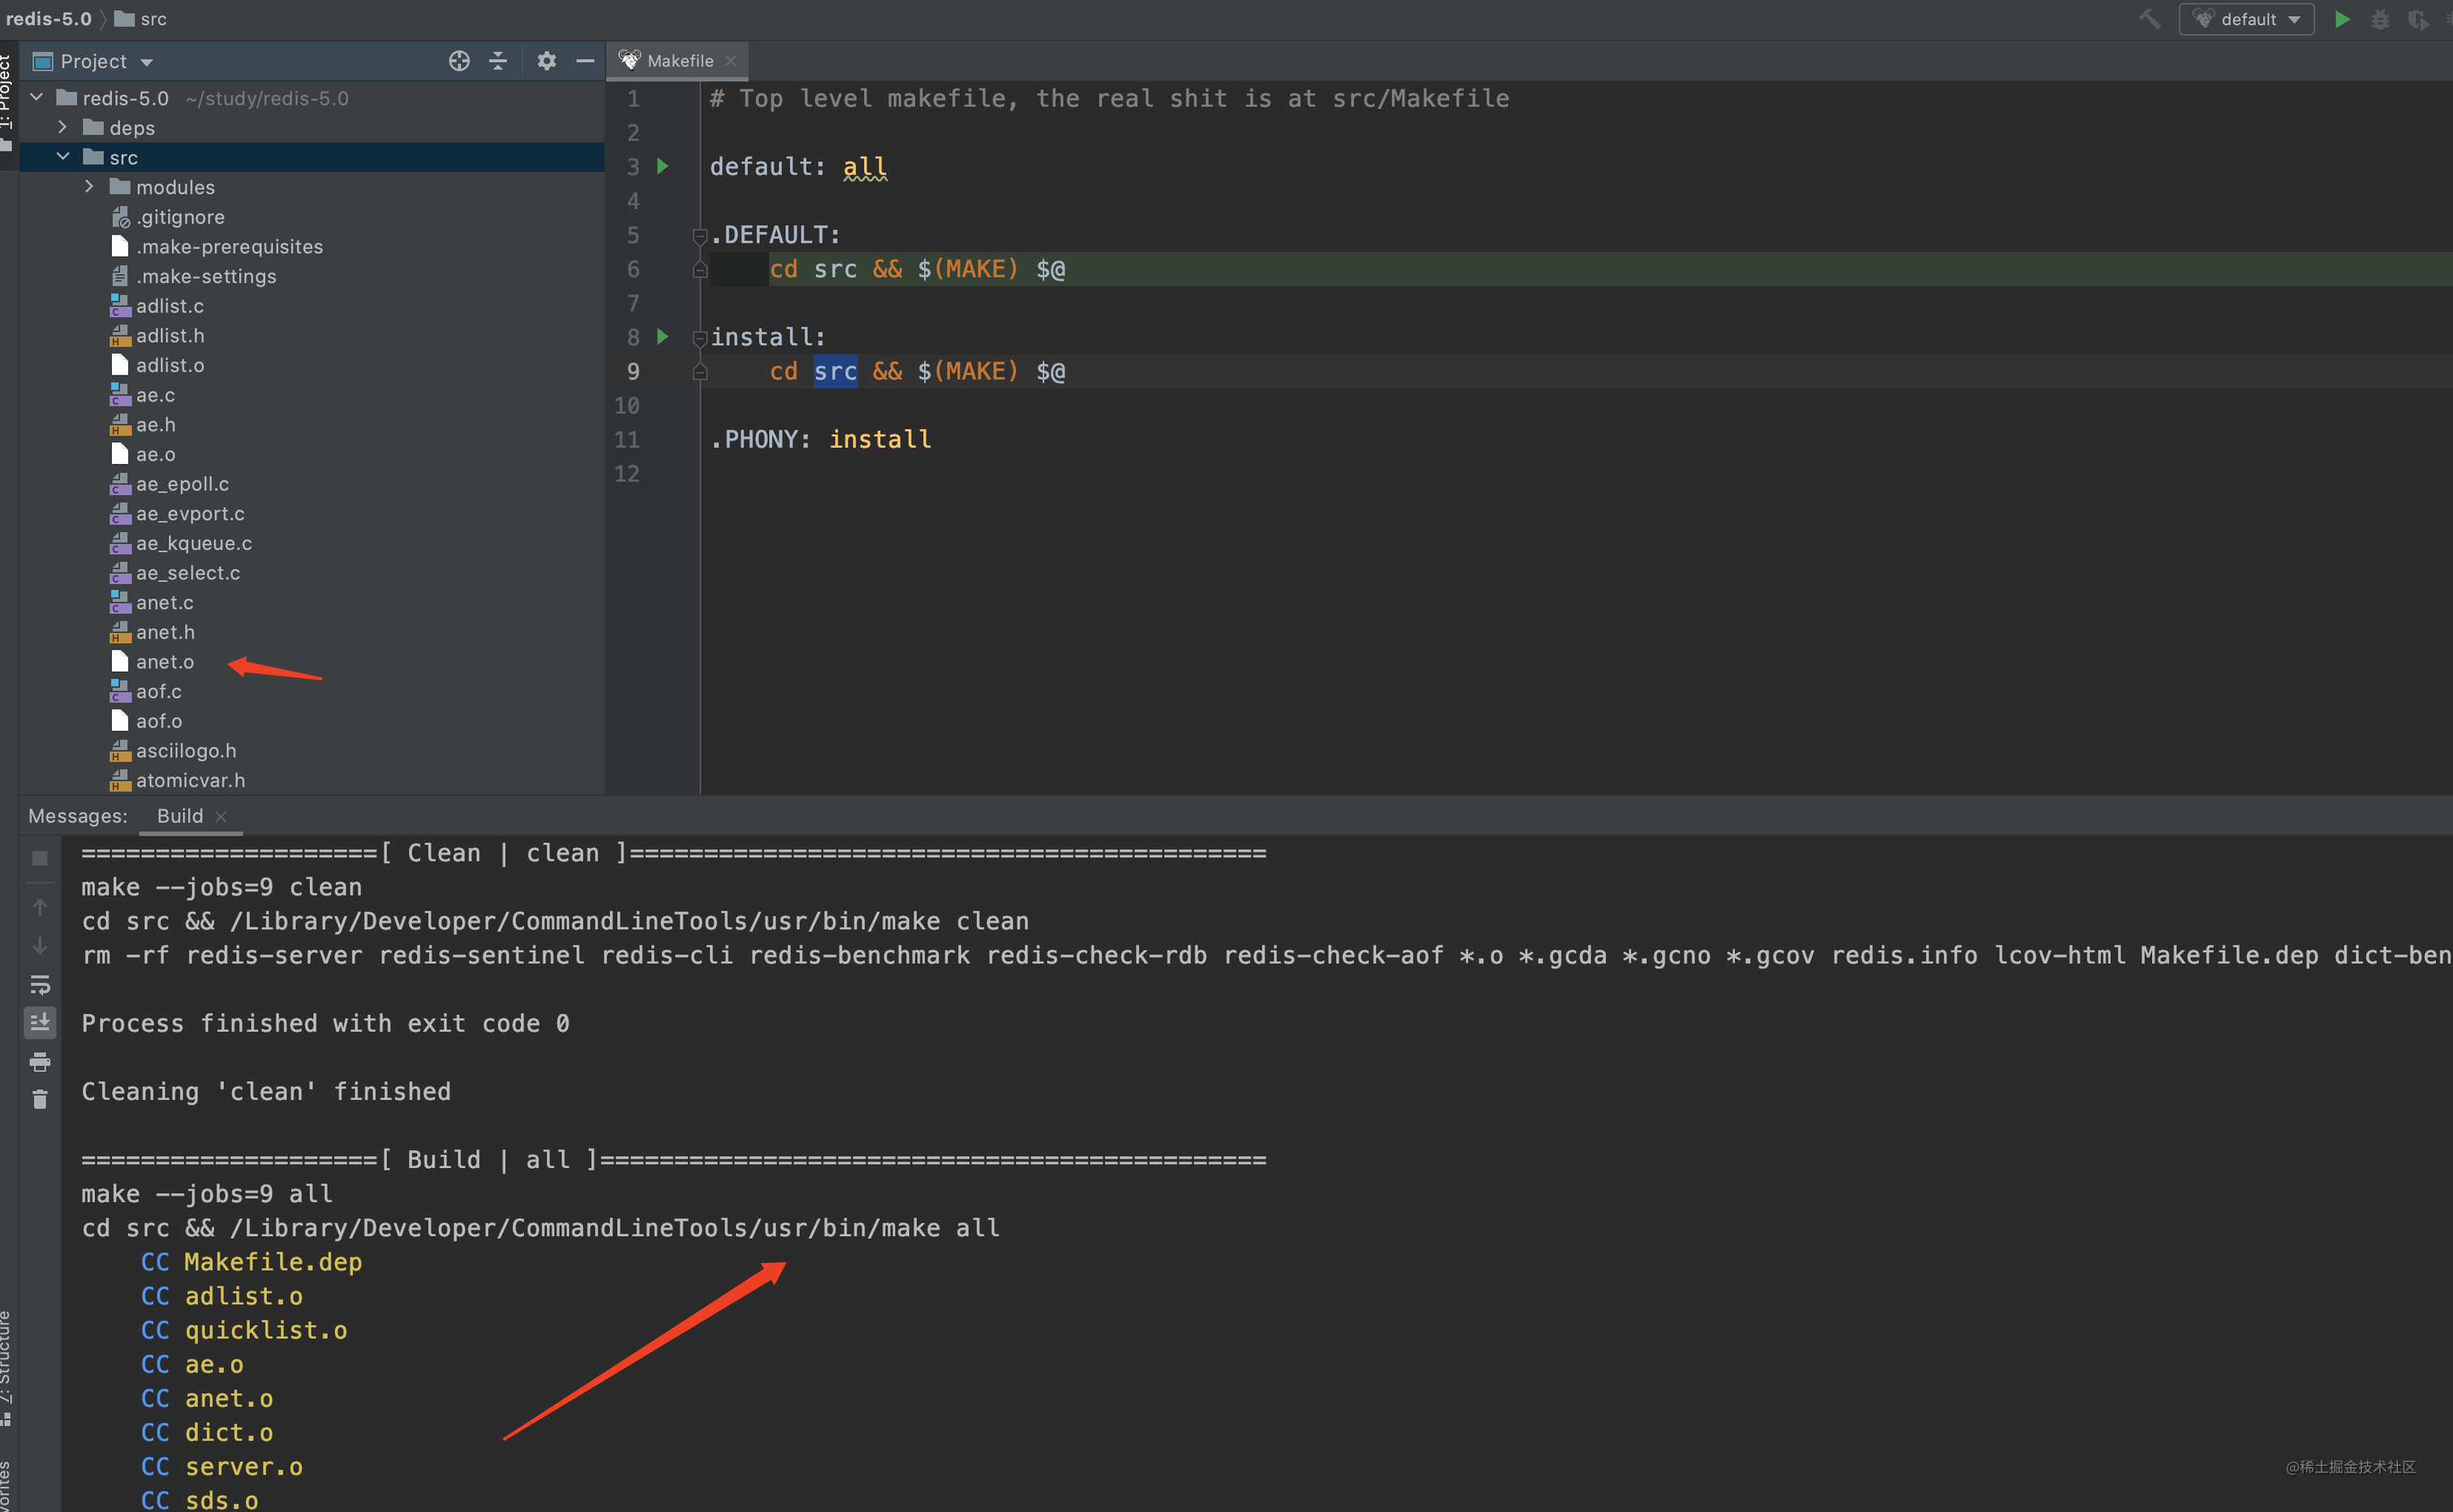Click 'CC Makefile.dep' in build output
2453x1512 pixels.
pos(251,1263)
